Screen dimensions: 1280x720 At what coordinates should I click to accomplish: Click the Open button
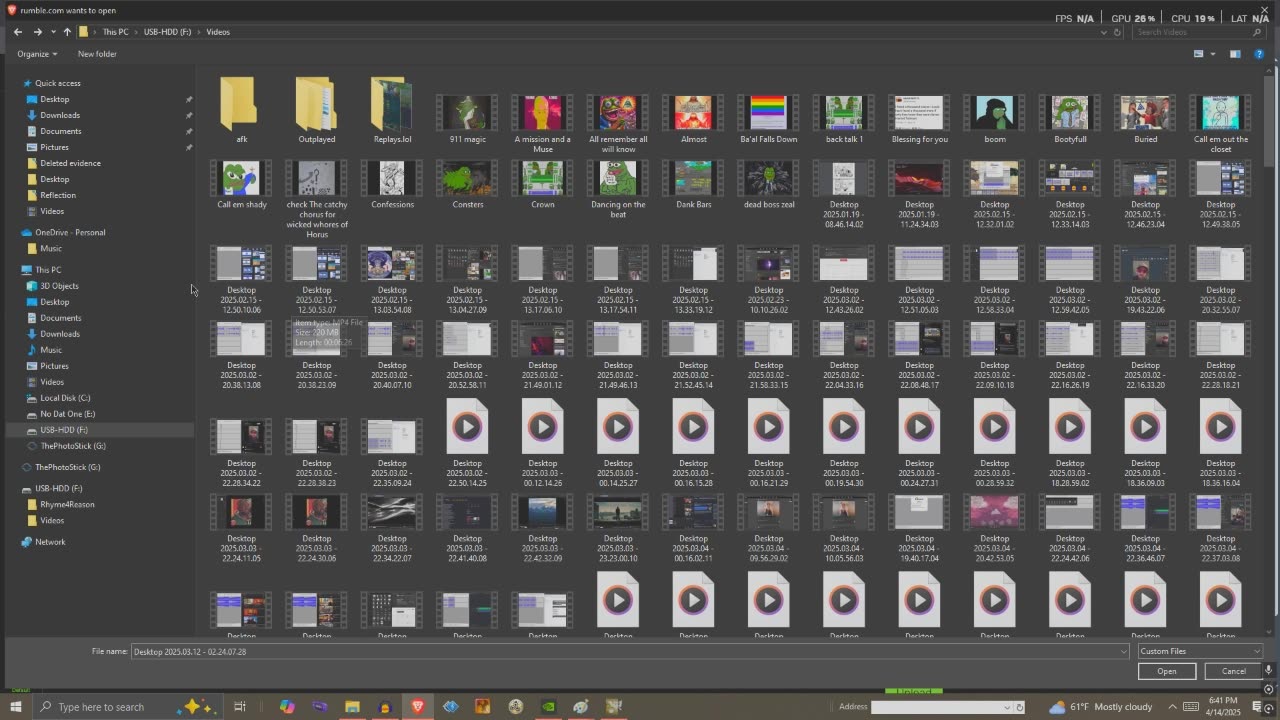[x=1167, y=671]
